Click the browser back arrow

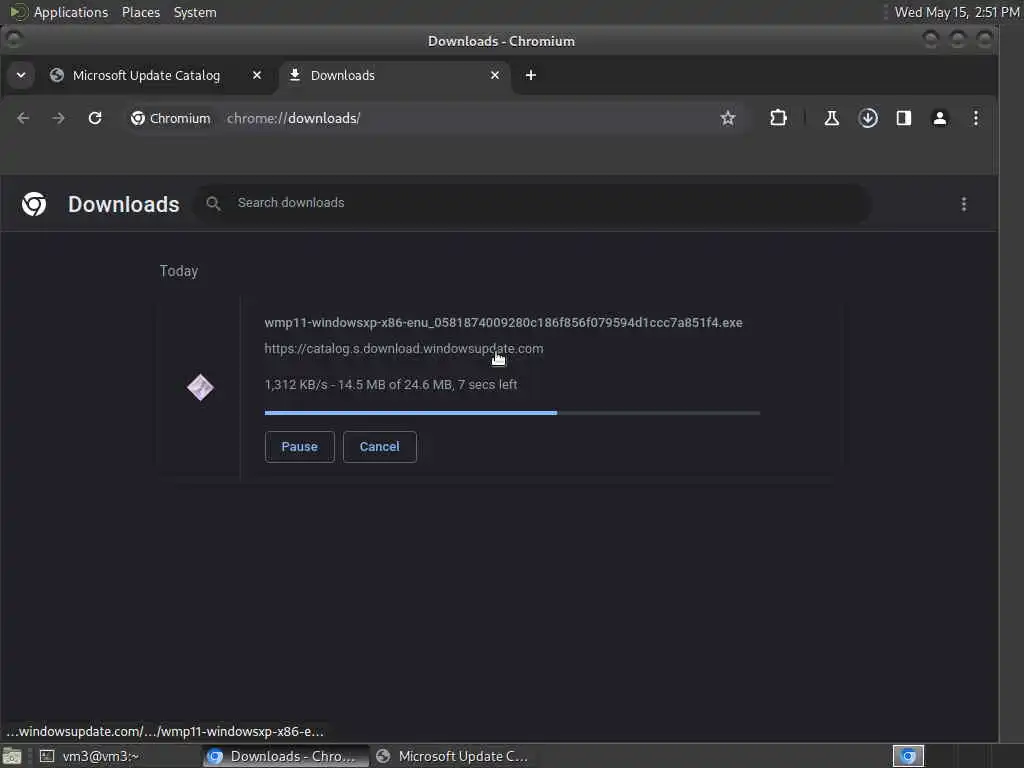[x=23, y=118]
